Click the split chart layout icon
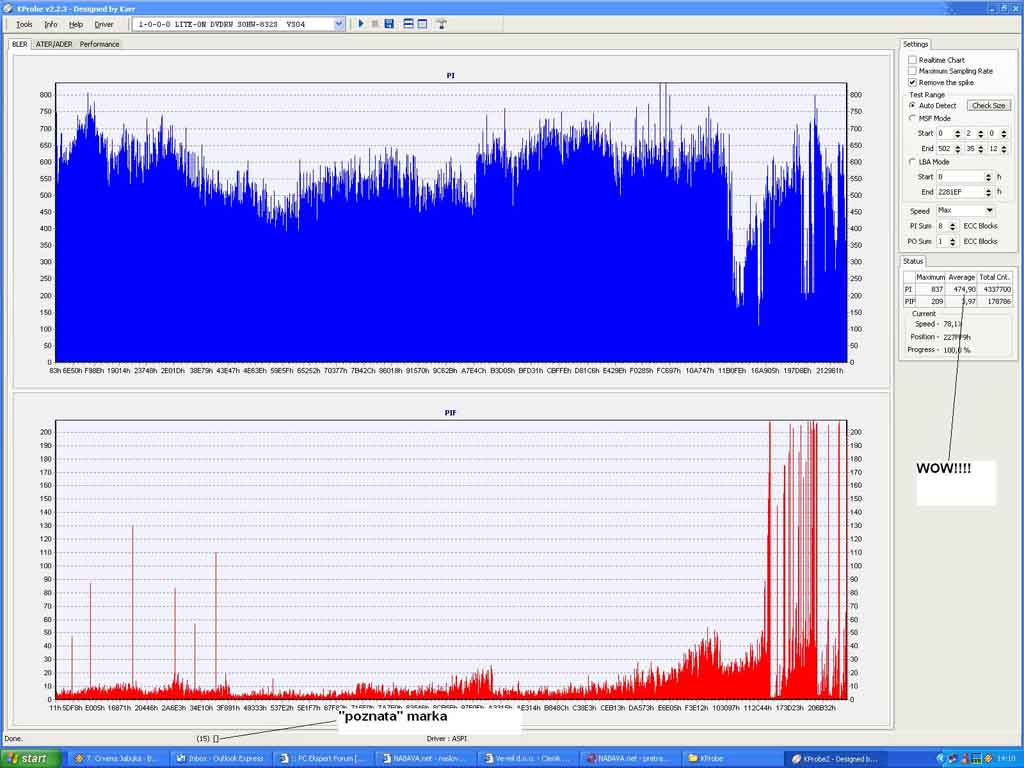The width and height of the screenshot is (1024, 768). click(408, 24)
